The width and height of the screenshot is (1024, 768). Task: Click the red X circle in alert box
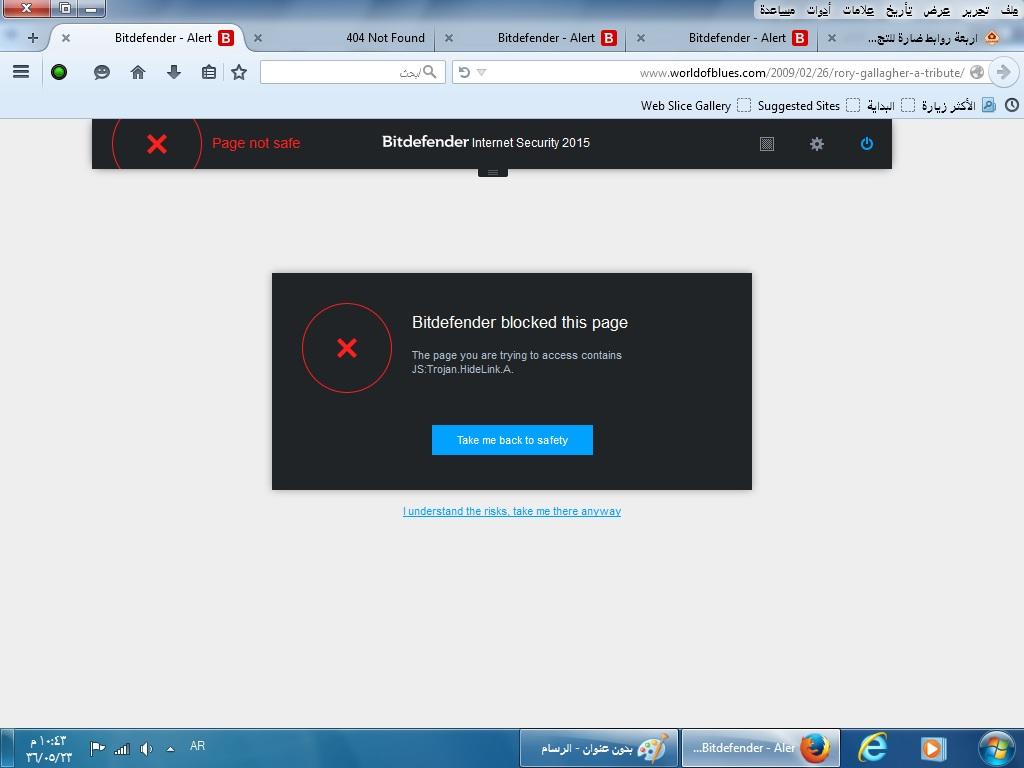347,347
